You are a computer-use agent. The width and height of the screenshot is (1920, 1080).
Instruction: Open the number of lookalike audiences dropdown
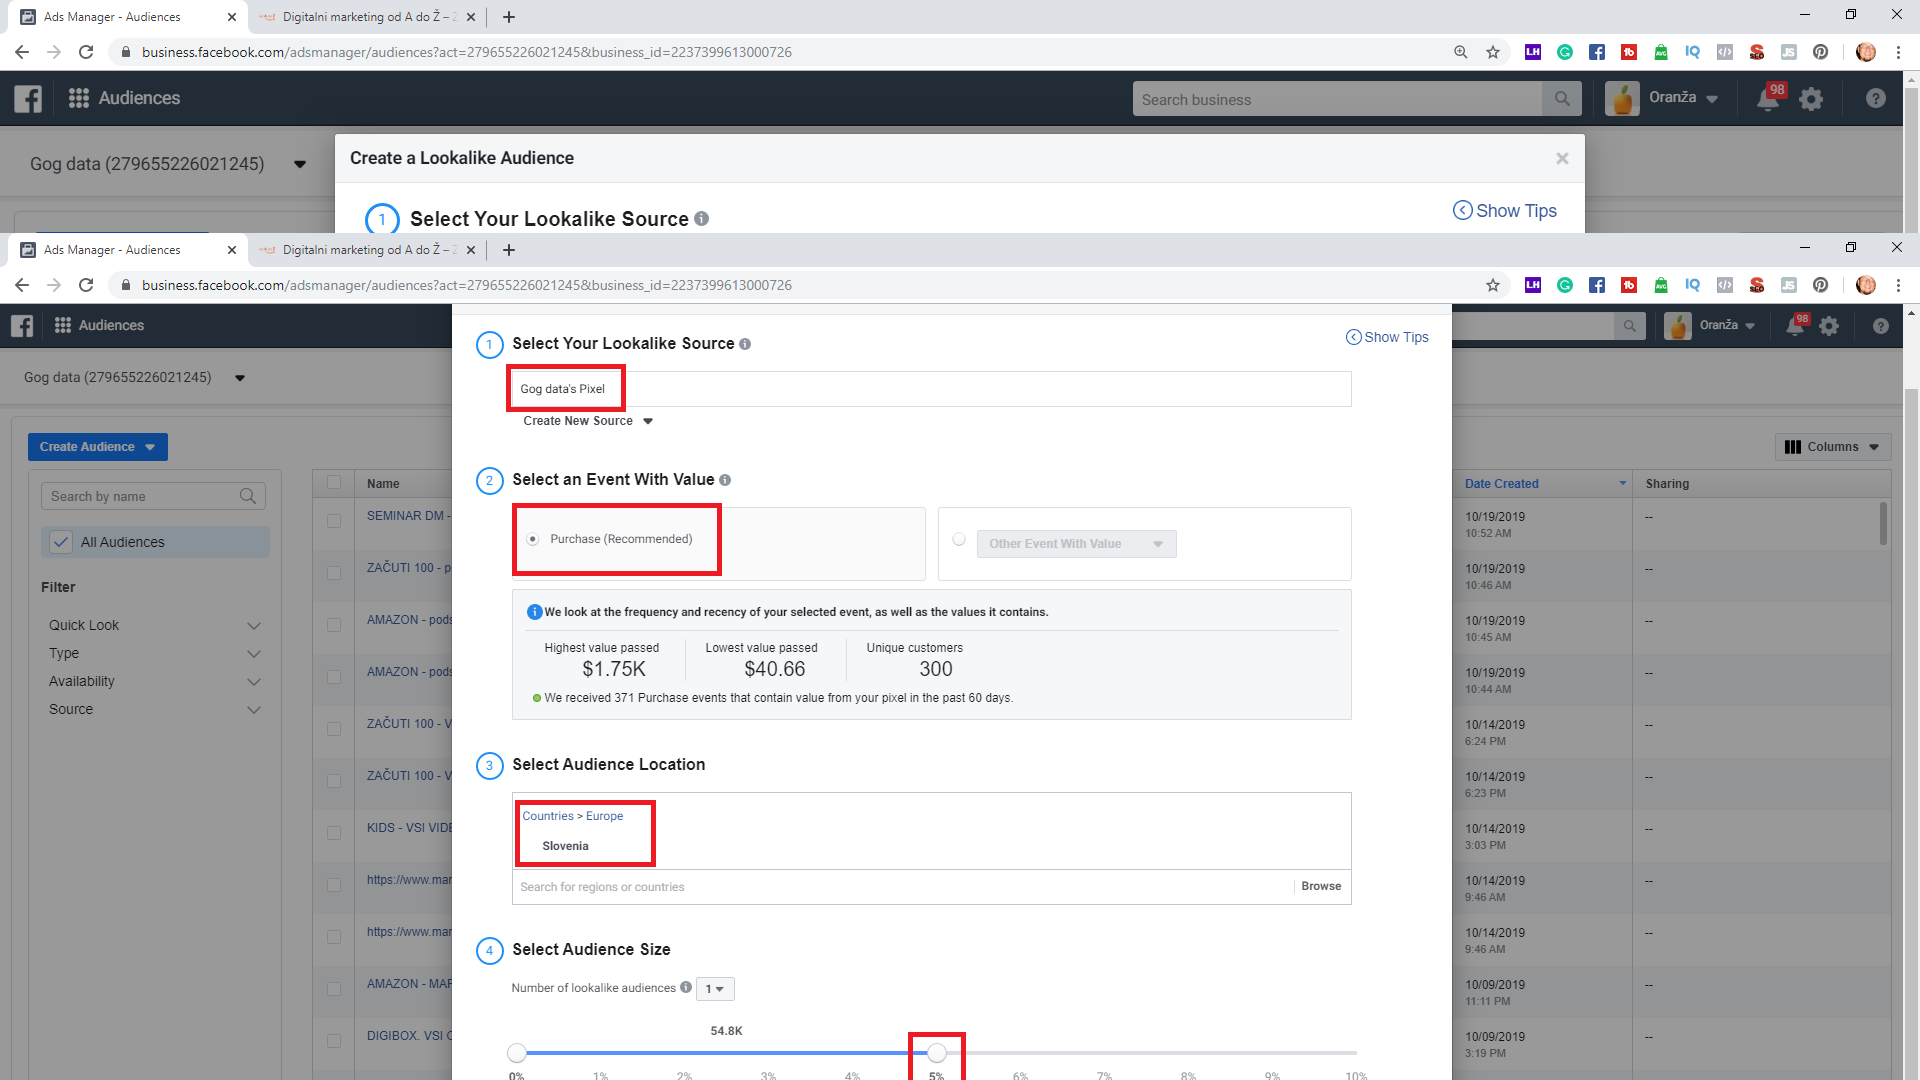coord(715,989)
